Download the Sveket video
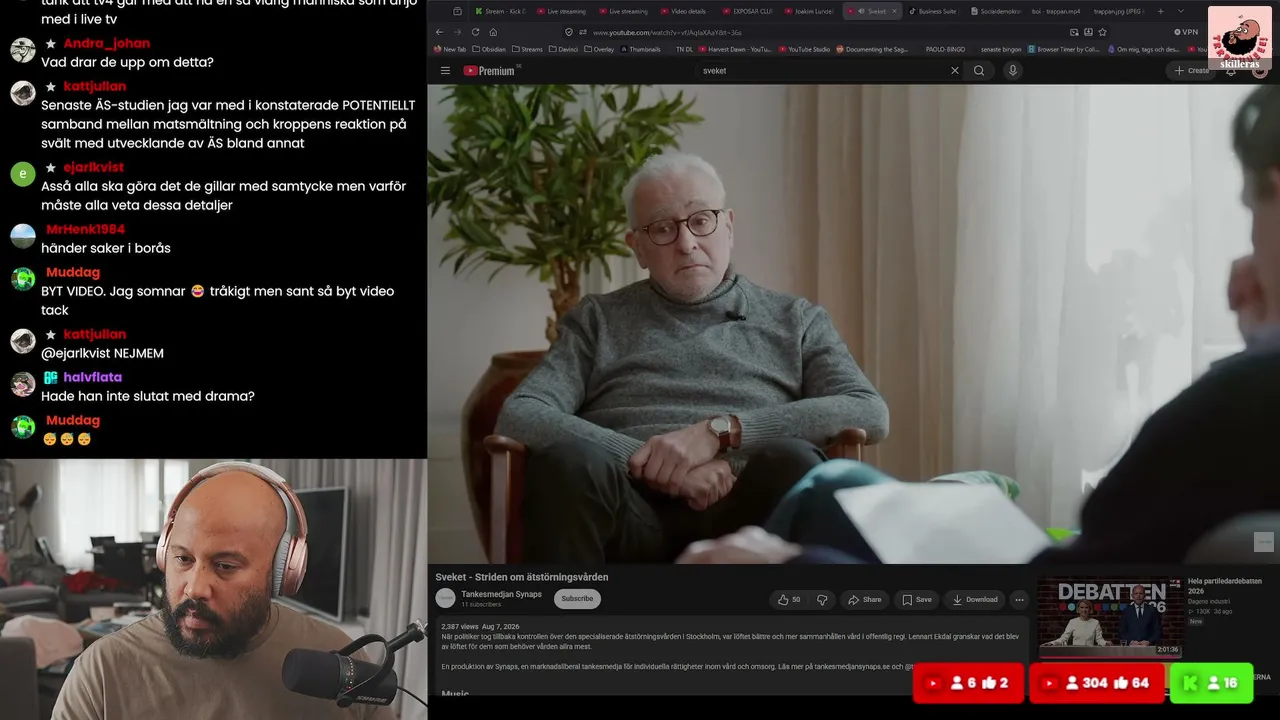This screenshot has width=1280, height=720. tap(975, 600)
